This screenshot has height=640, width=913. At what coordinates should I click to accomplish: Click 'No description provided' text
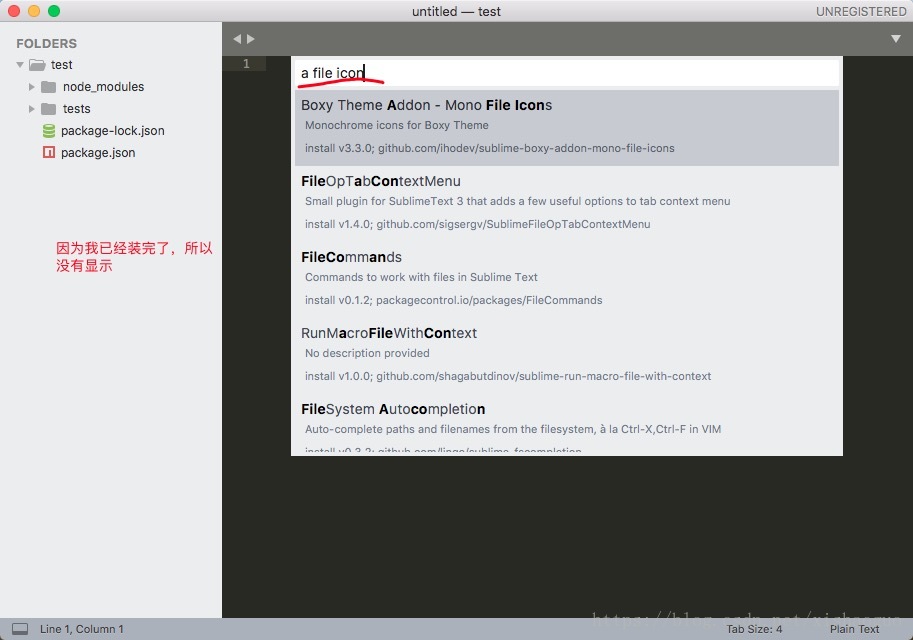[x=367, y=353]
